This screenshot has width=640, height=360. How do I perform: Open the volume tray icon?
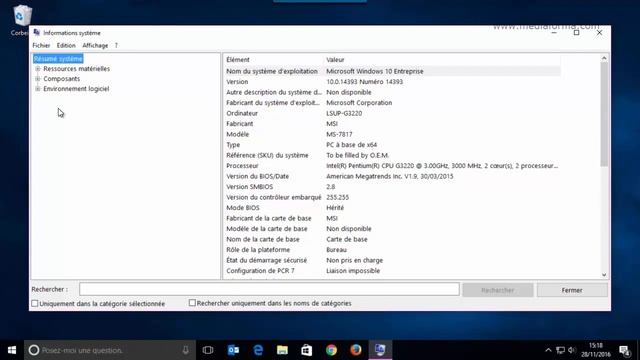[572, 350]
